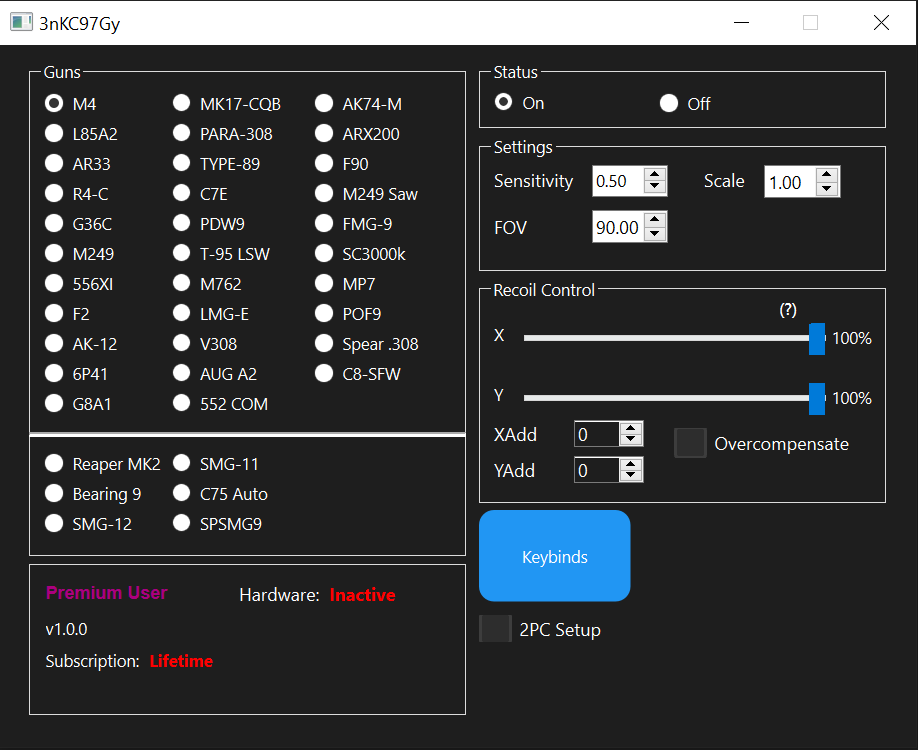Click the app icon in title bar

tap(21, 22)
